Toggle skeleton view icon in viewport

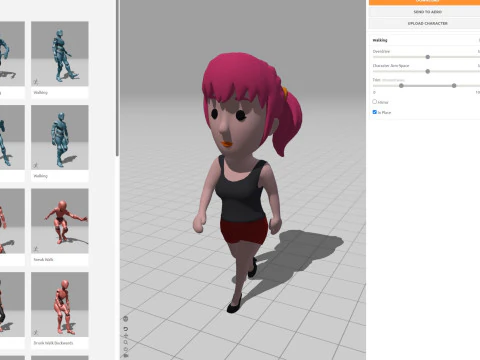[125, 319]
